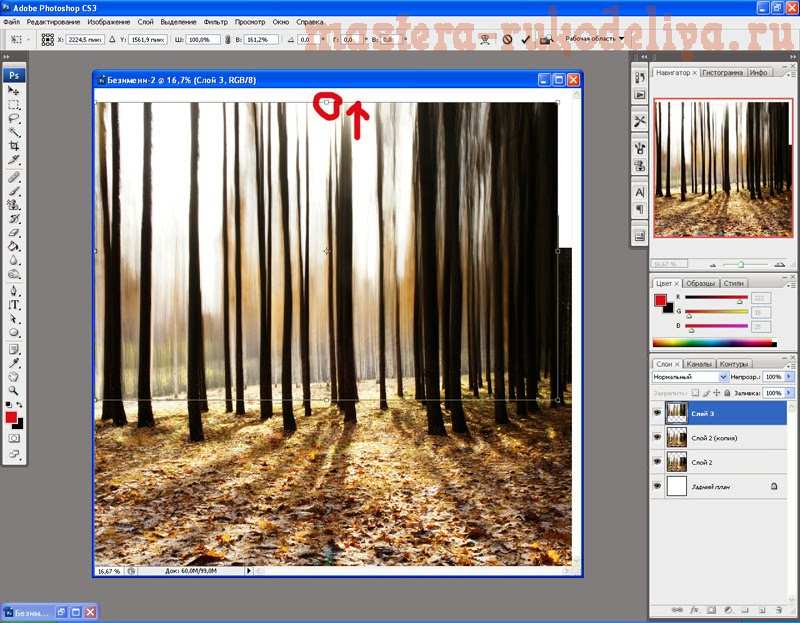800x623 pixels.
Task: Switch to warp mode in options bar
Action: coord(487,39)
